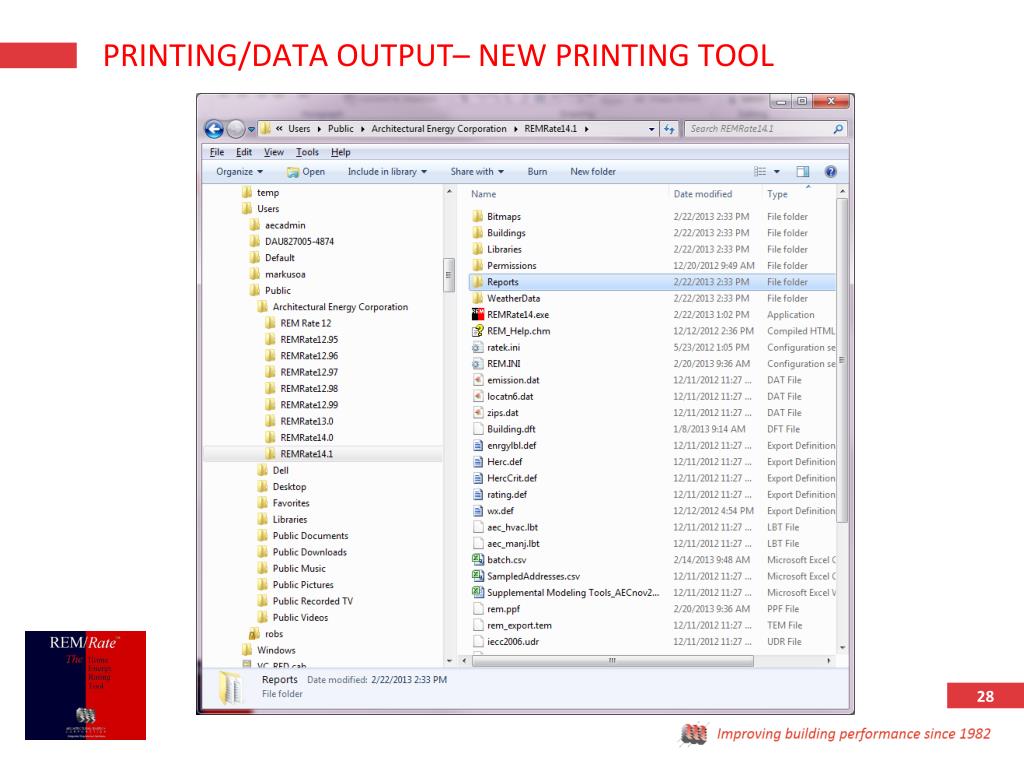Viewport: 1024px width, 768px height.
Task: Select the Buildings folder icon
Action: click(x=477, y=232)
